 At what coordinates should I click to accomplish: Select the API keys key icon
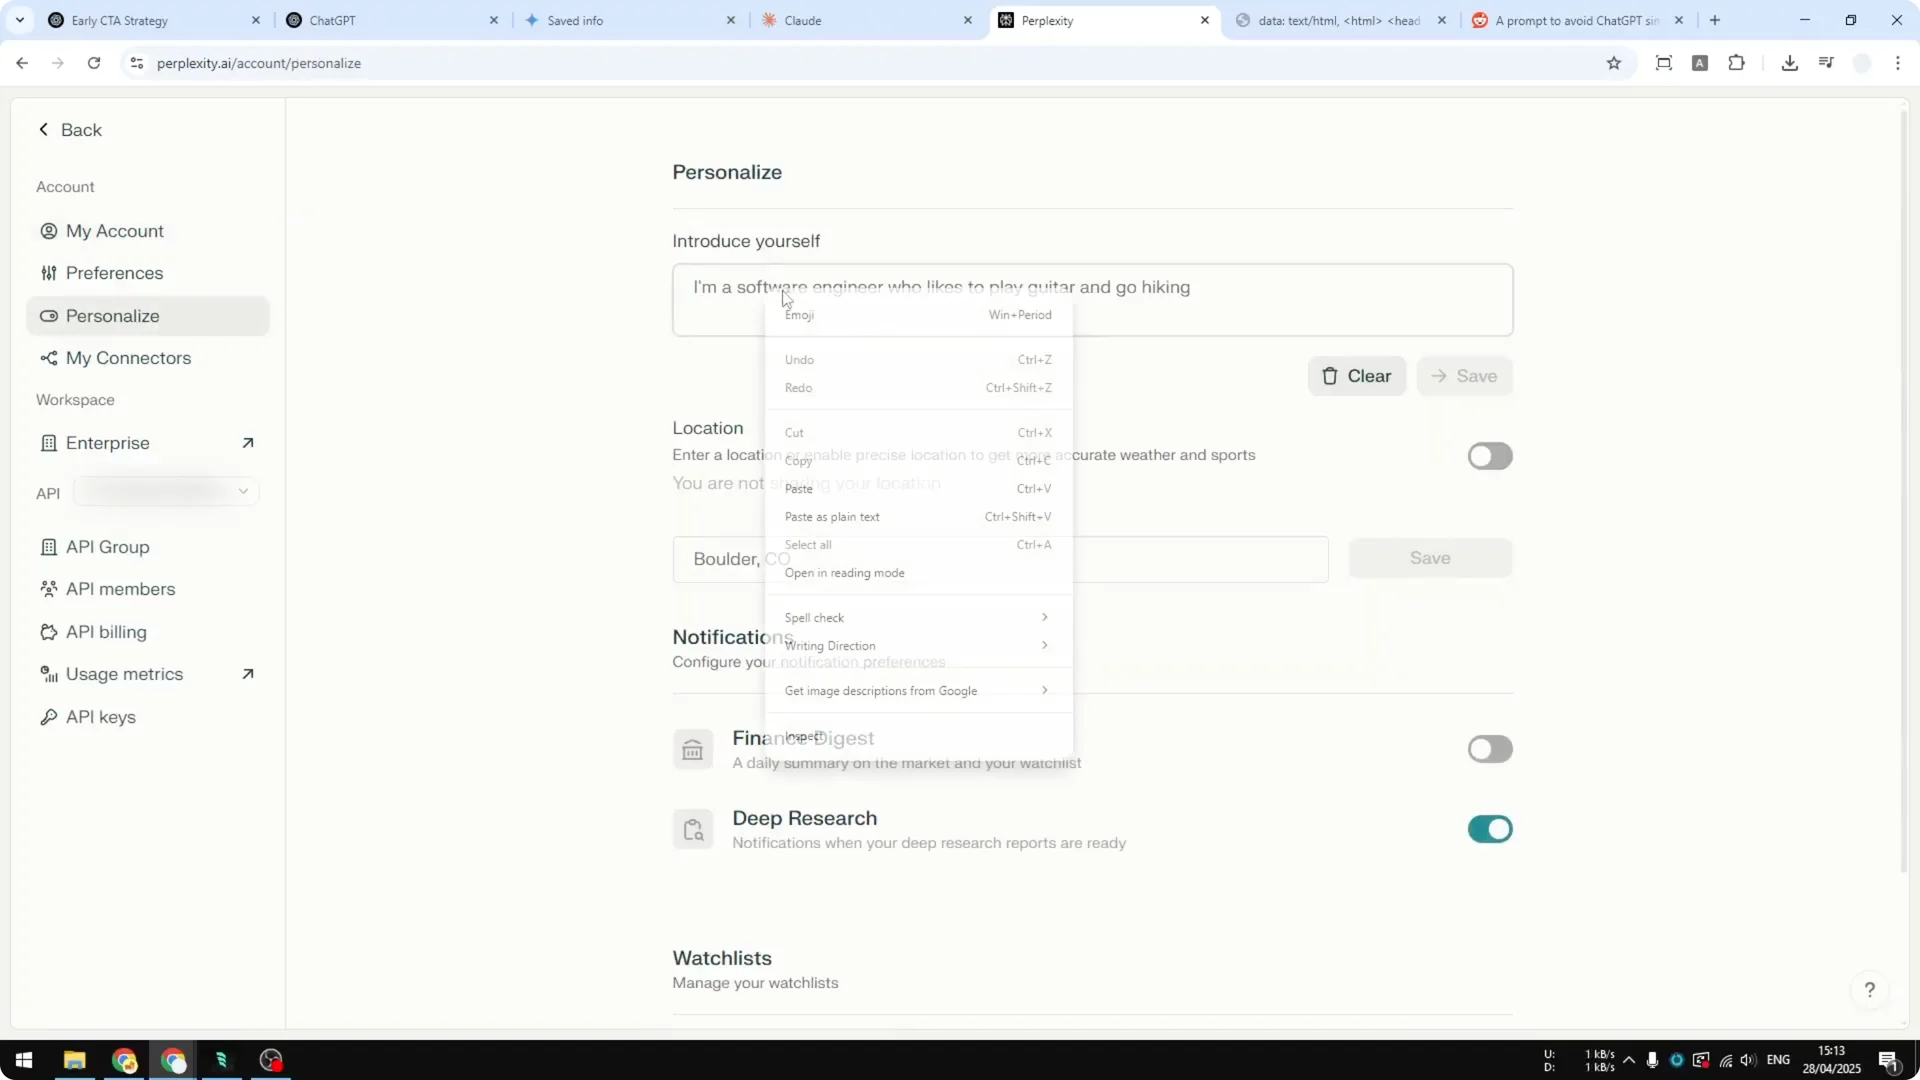(49, 717)
